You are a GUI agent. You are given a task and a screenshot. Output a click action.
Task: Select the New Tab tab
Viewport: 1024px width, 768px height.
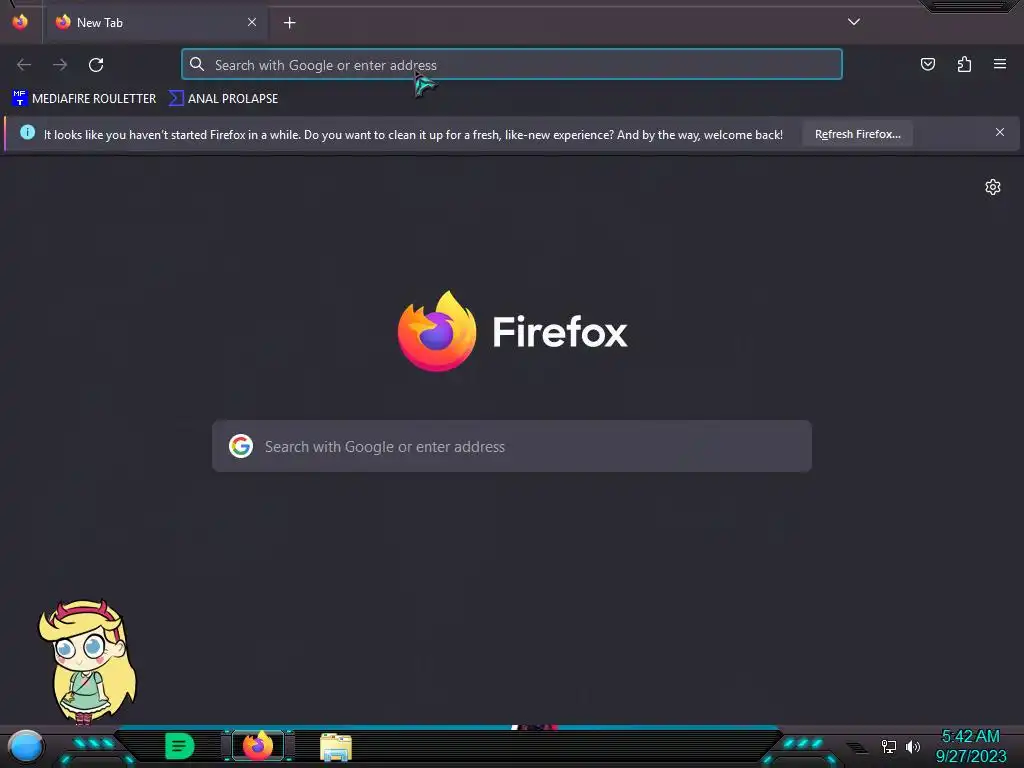click(x=156, y=23)
